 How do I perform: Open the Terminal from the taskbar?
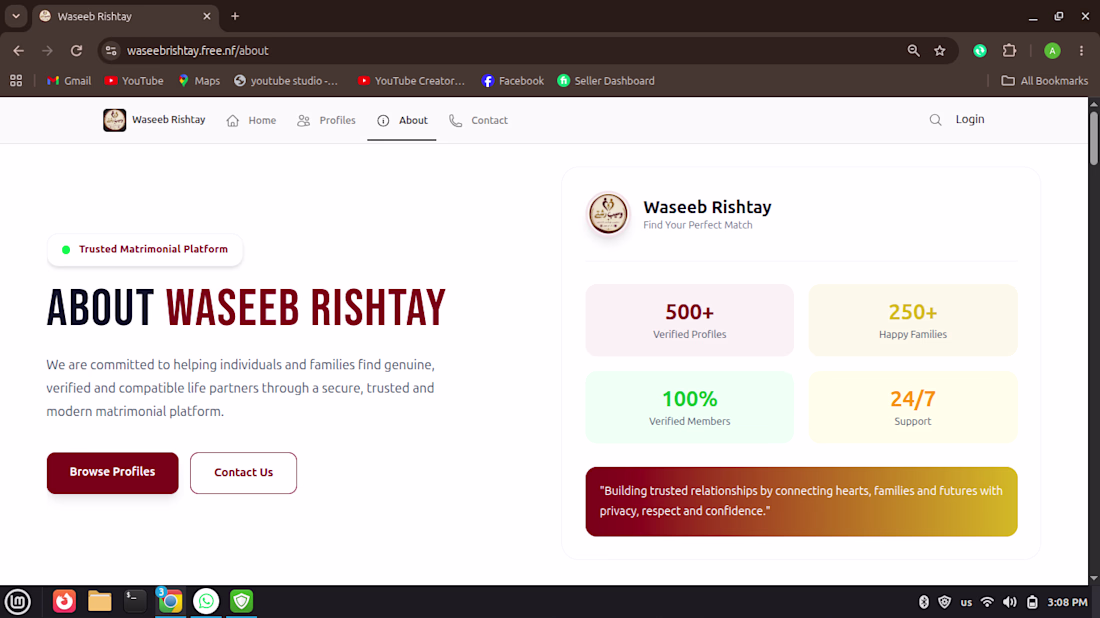click(135, 601)
